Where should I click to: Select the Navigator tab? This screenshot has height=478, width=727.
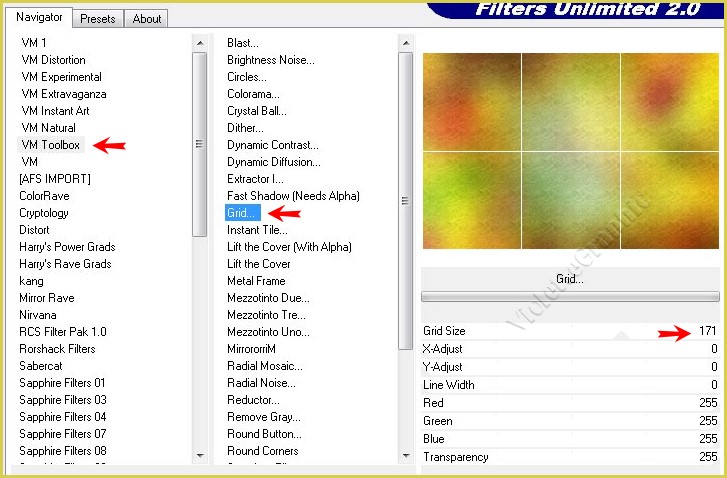click(39, 17)
